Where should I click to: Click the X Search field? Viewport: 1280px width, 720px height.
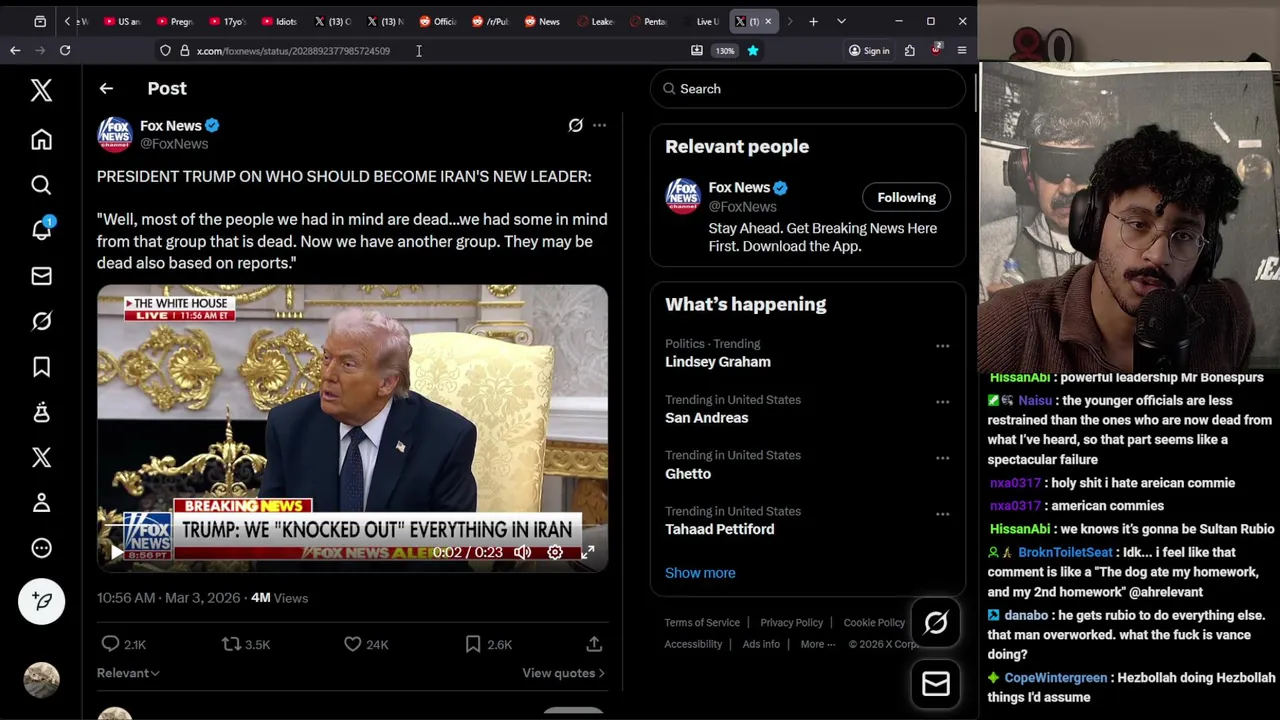click(808, 89)
